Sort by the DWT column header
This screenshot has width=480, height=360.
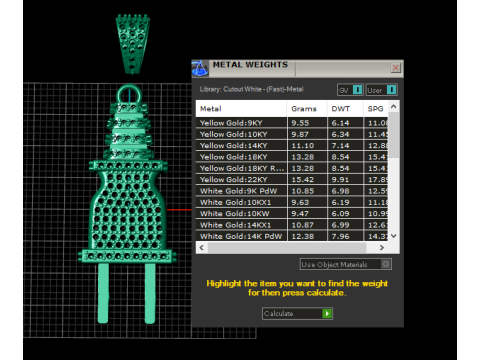point(345,109)
